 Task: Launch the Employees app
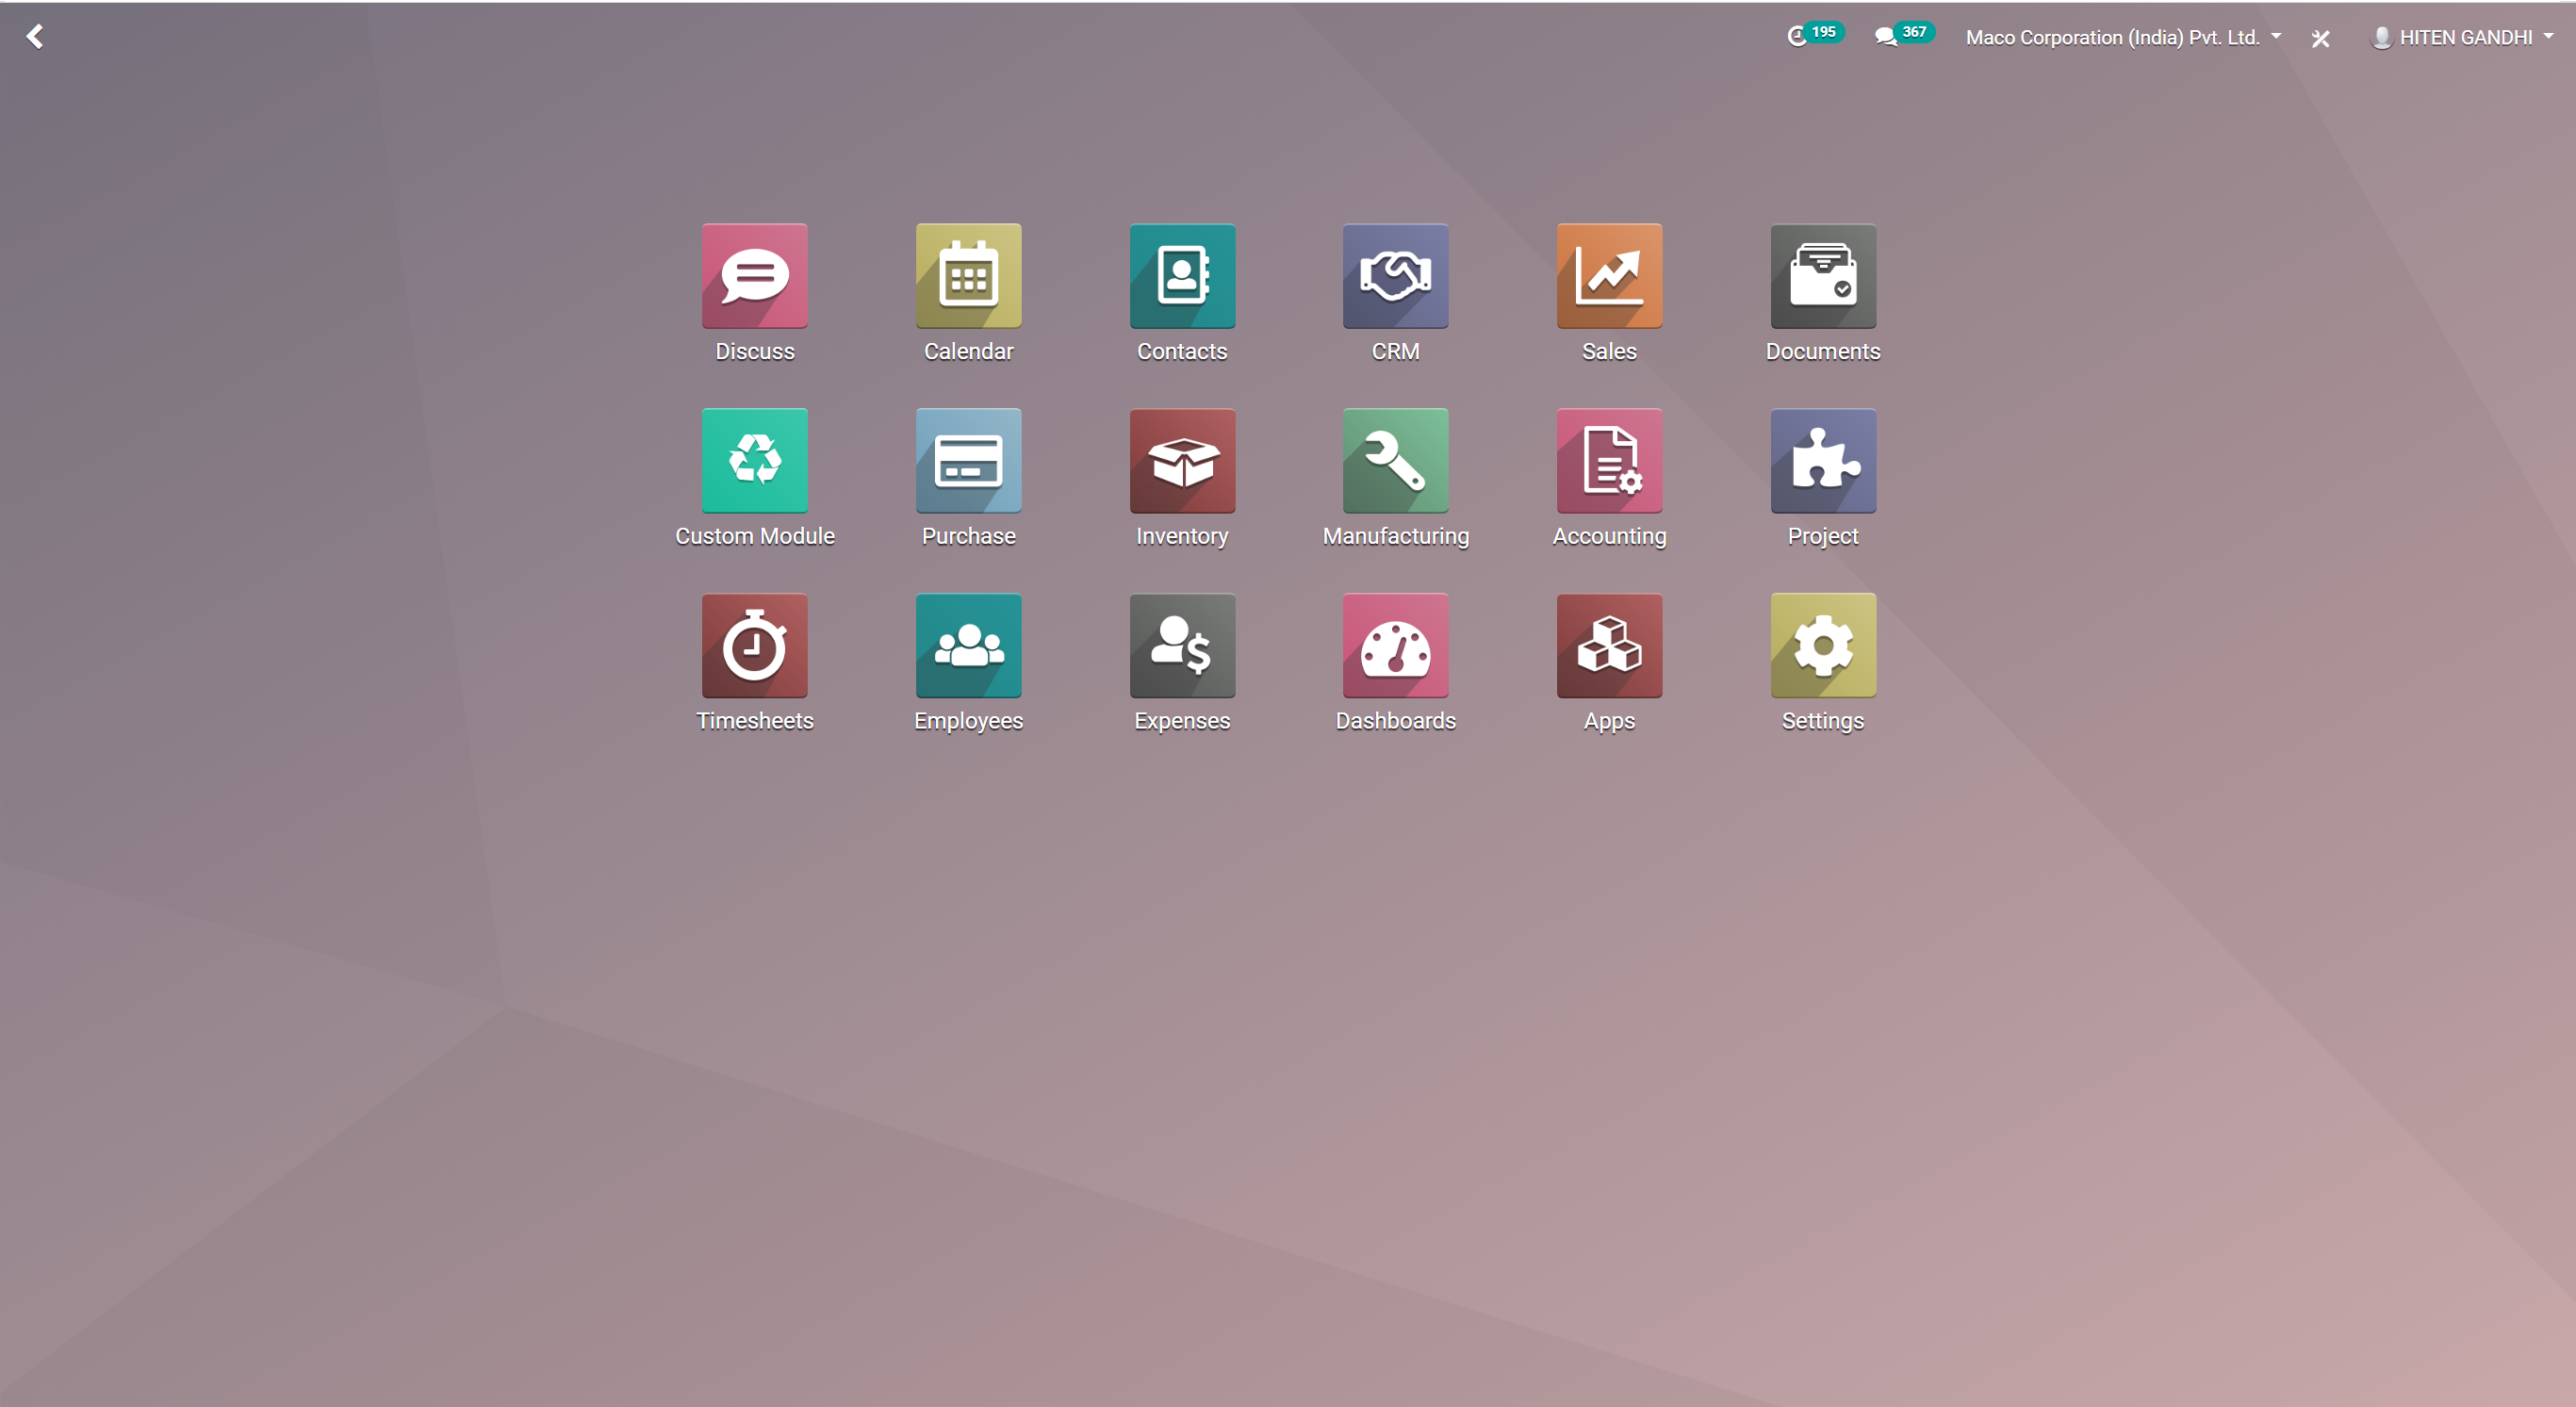[x=968, y=646]
